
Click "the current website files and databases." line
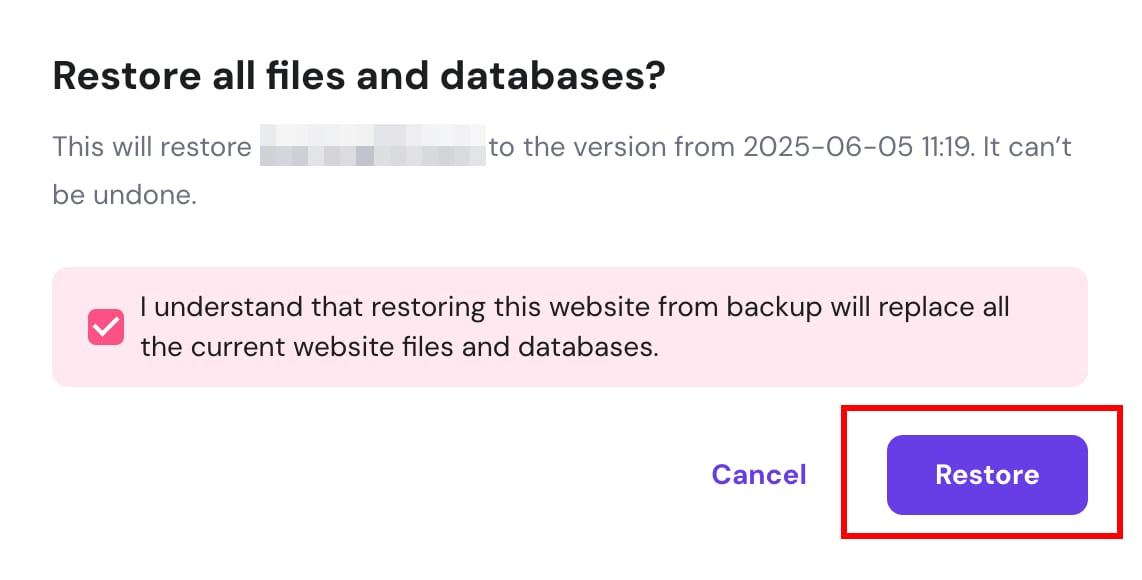coord(399,347)
